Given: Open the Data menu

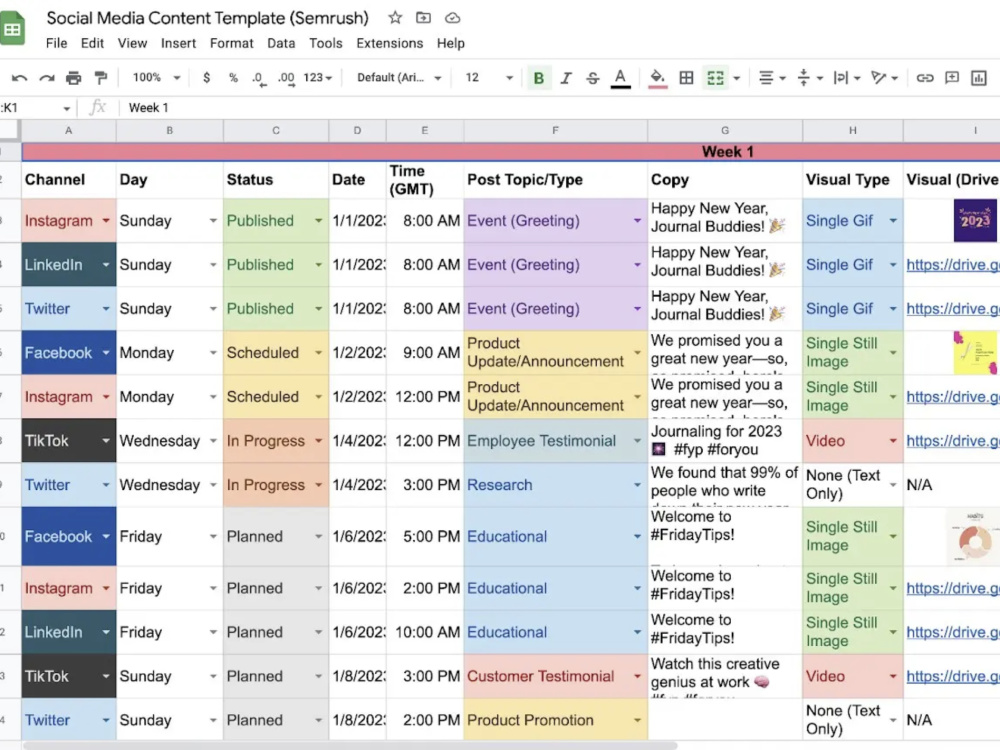Looking at the screenshot, I should click(x=281, y=43).
